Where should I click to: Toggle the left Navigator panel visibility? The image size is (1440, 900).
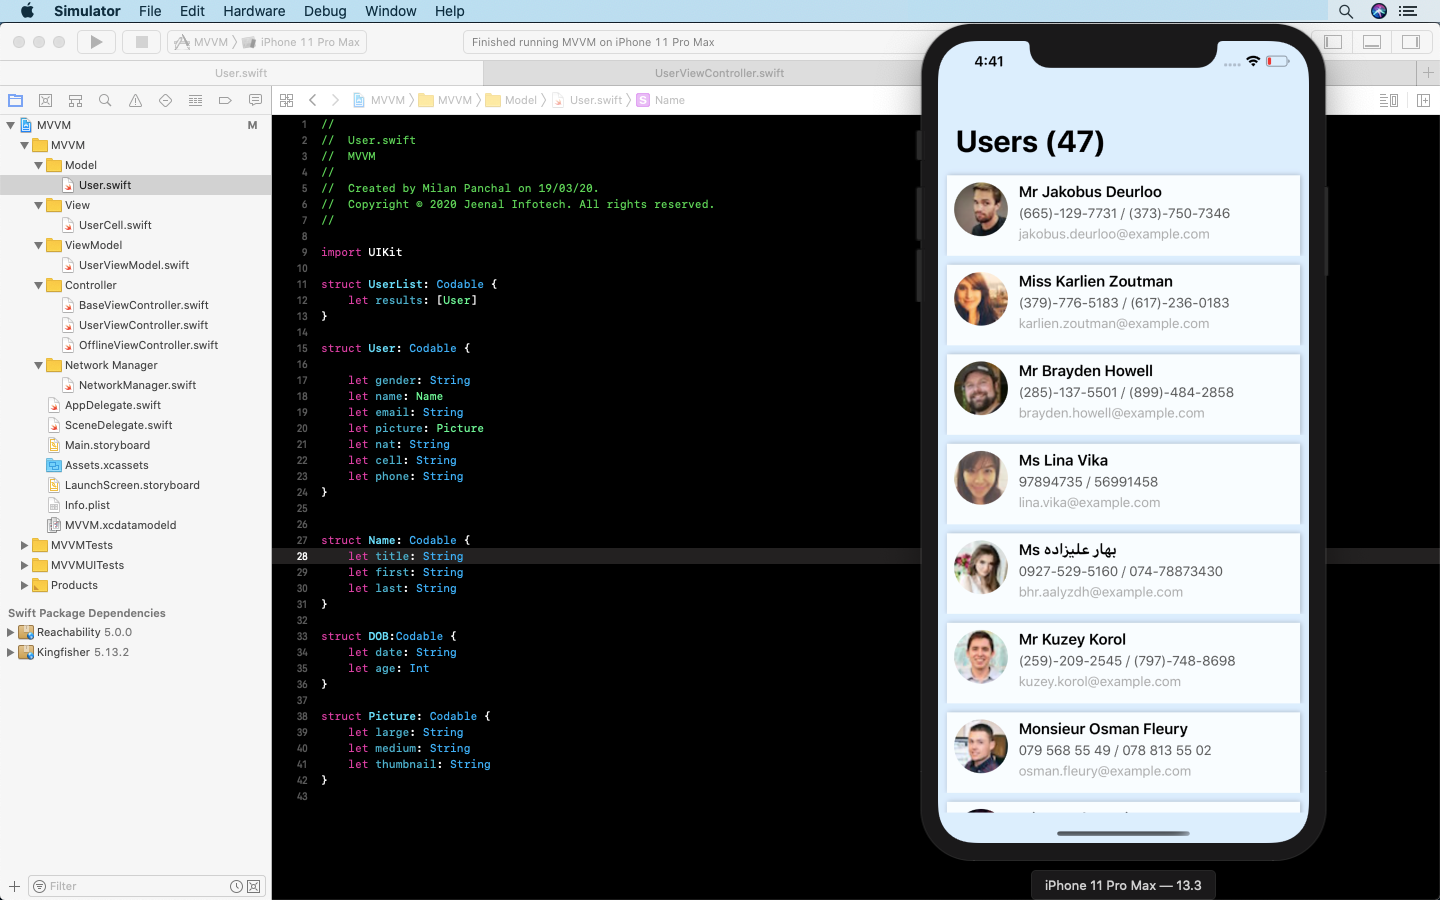(x=1333, y=41)
